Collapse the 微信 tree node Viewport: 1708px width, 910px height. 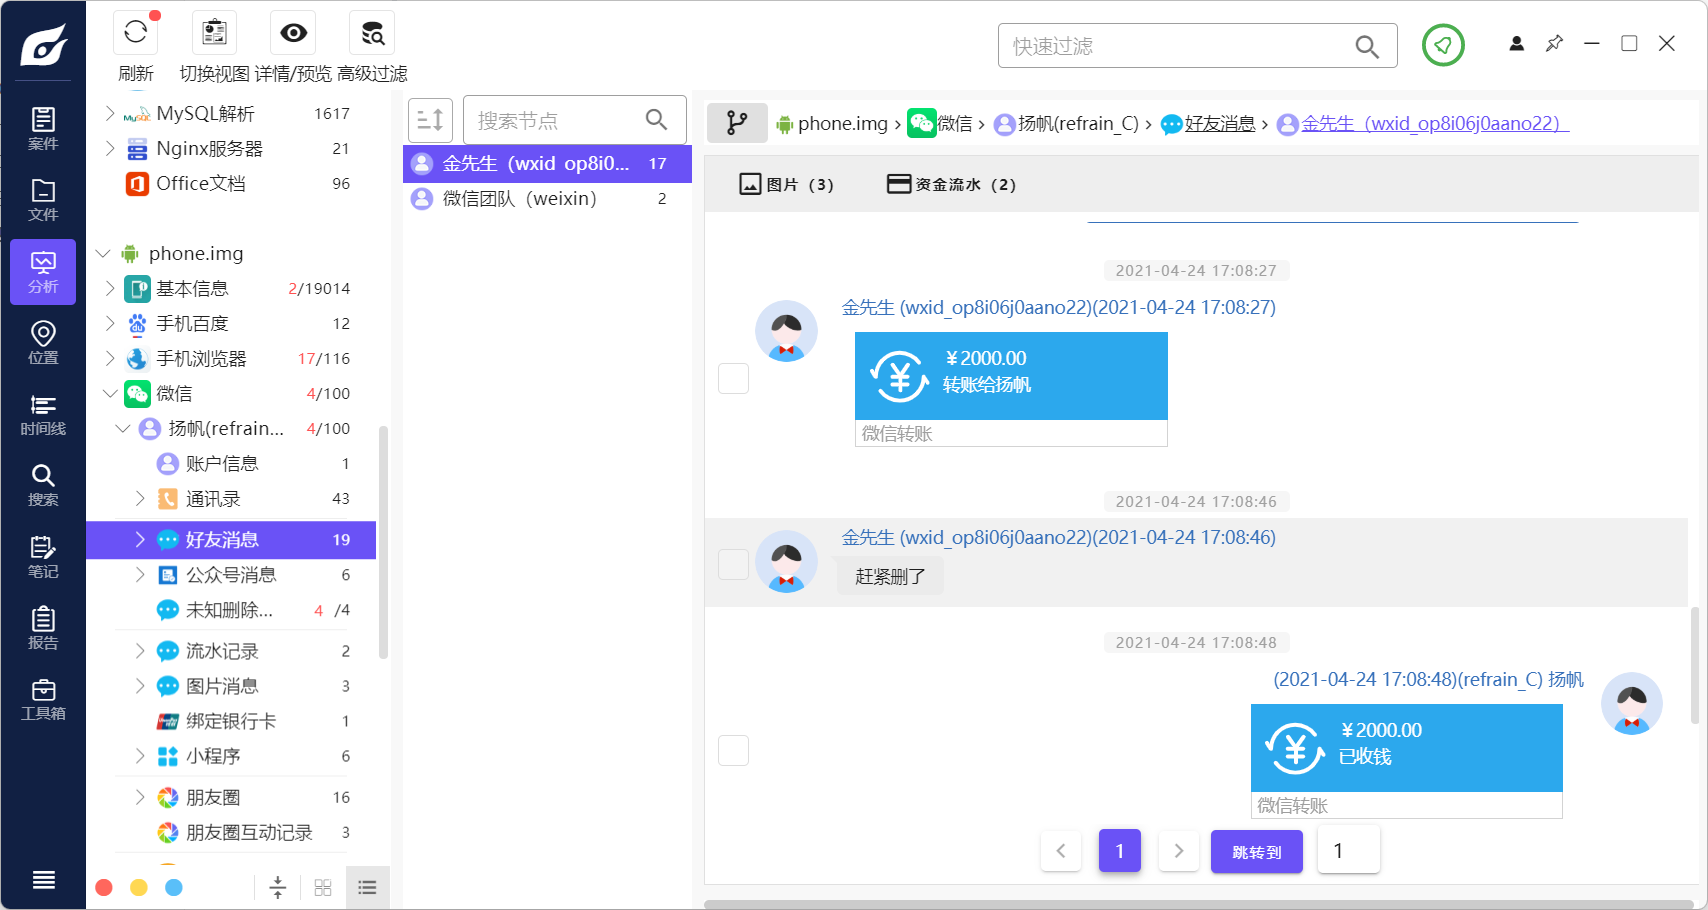click(x=110, y=393)
